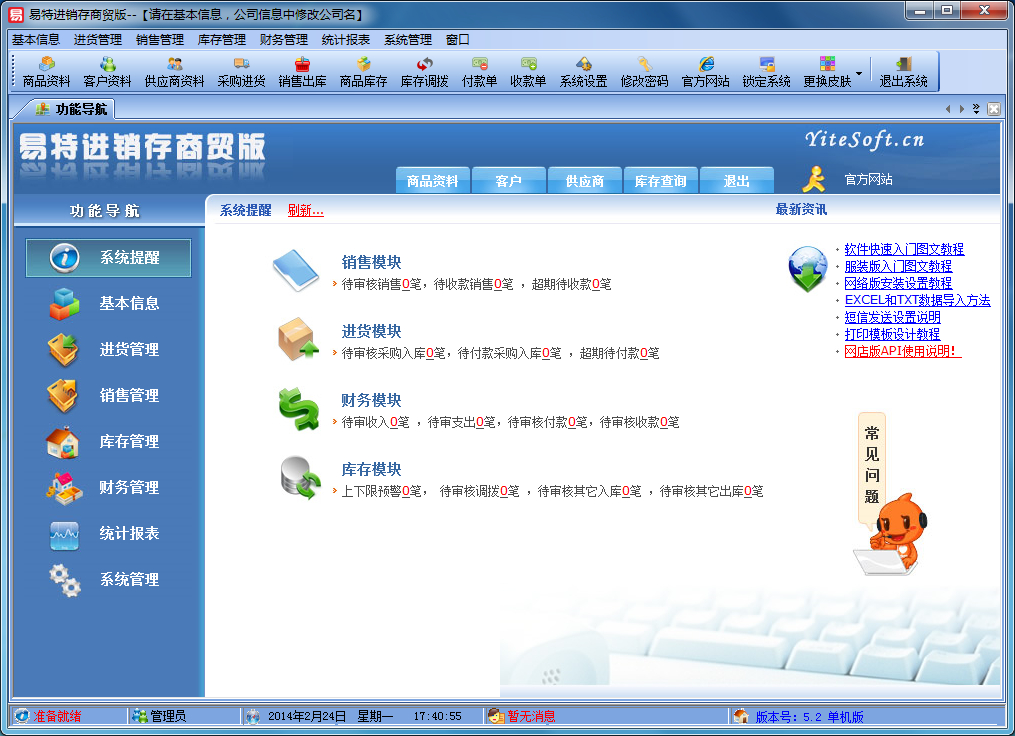Click 暂无消息 in the status bar

(531, 716)
